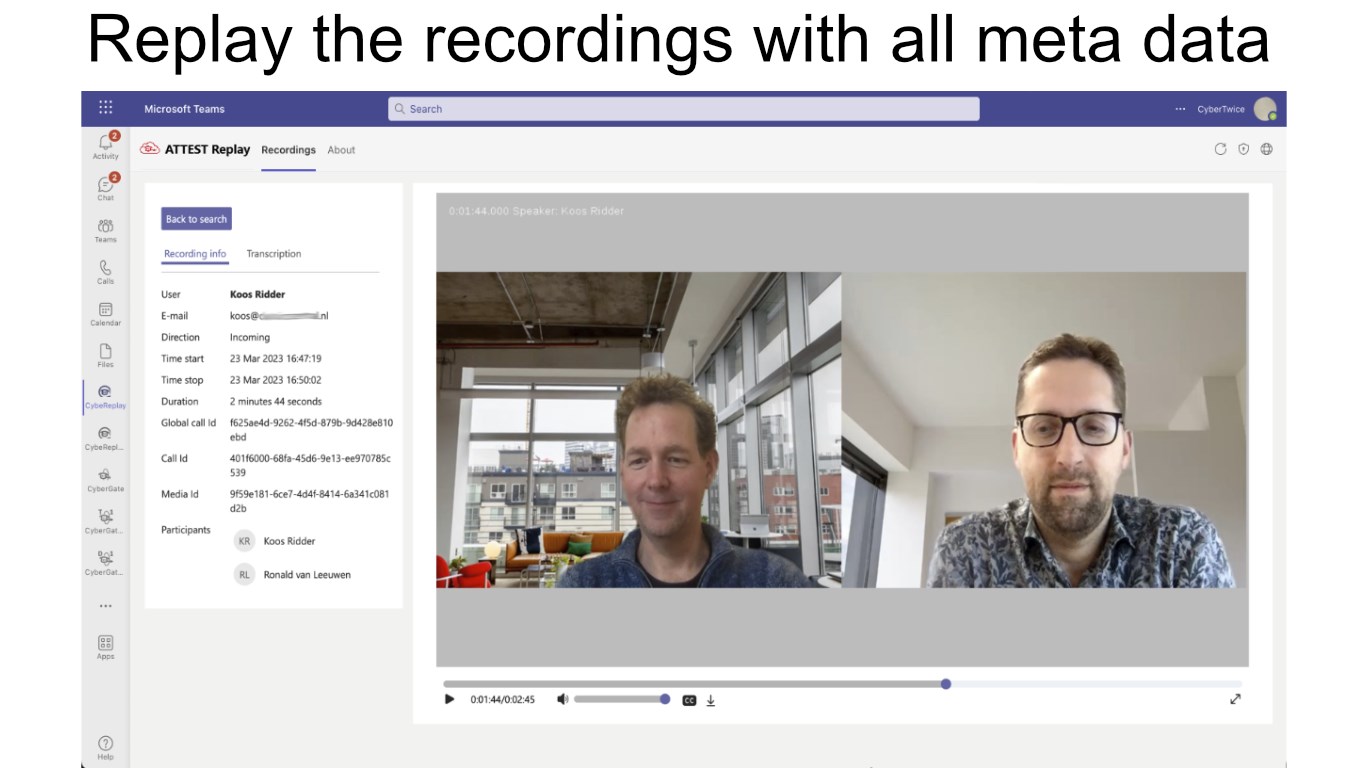Mute the audio with the speaker icon
The image size is (1366, 768).
(562, 699)
